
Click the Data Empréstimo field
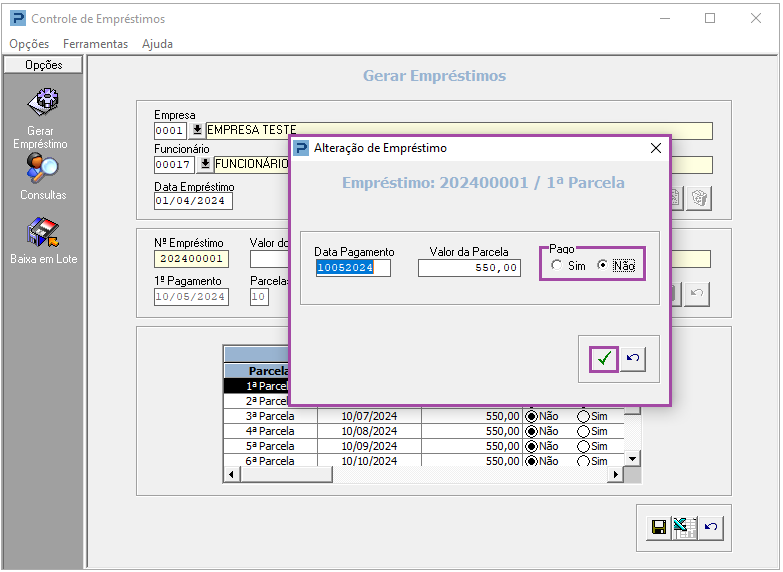[x=193, y=201]
